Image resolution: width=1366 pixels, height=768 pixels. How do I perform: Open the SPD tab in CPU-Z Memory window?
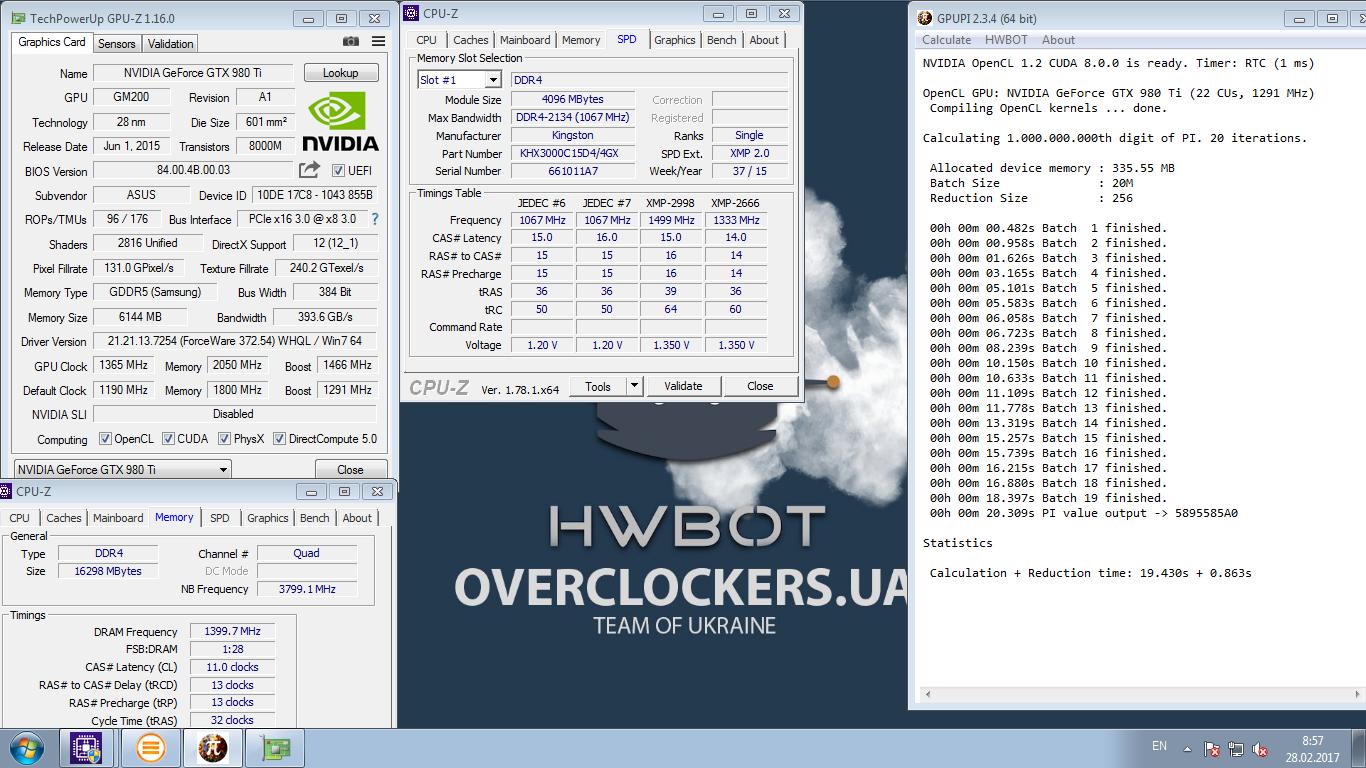[220, 518]
